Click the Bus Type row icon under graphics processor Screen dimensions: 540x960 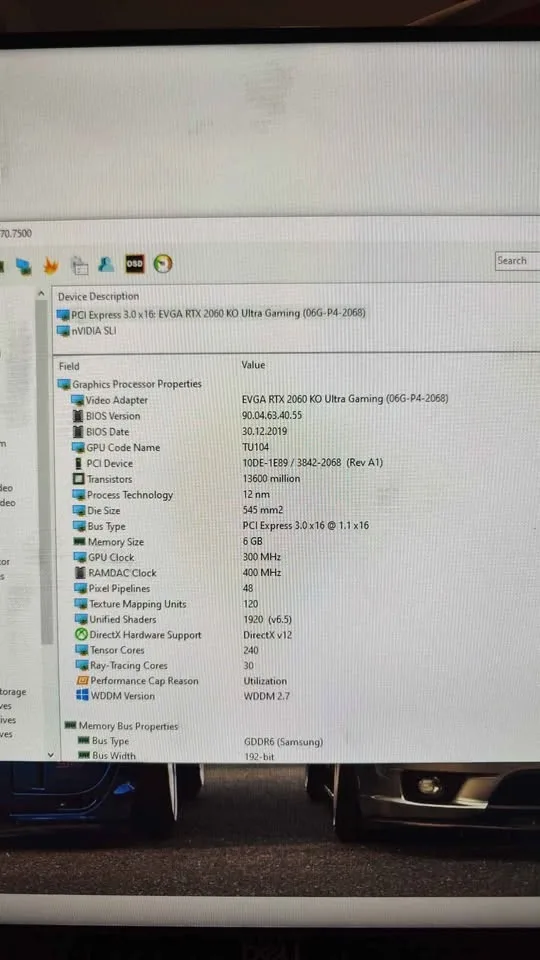(x=79, y=527)
